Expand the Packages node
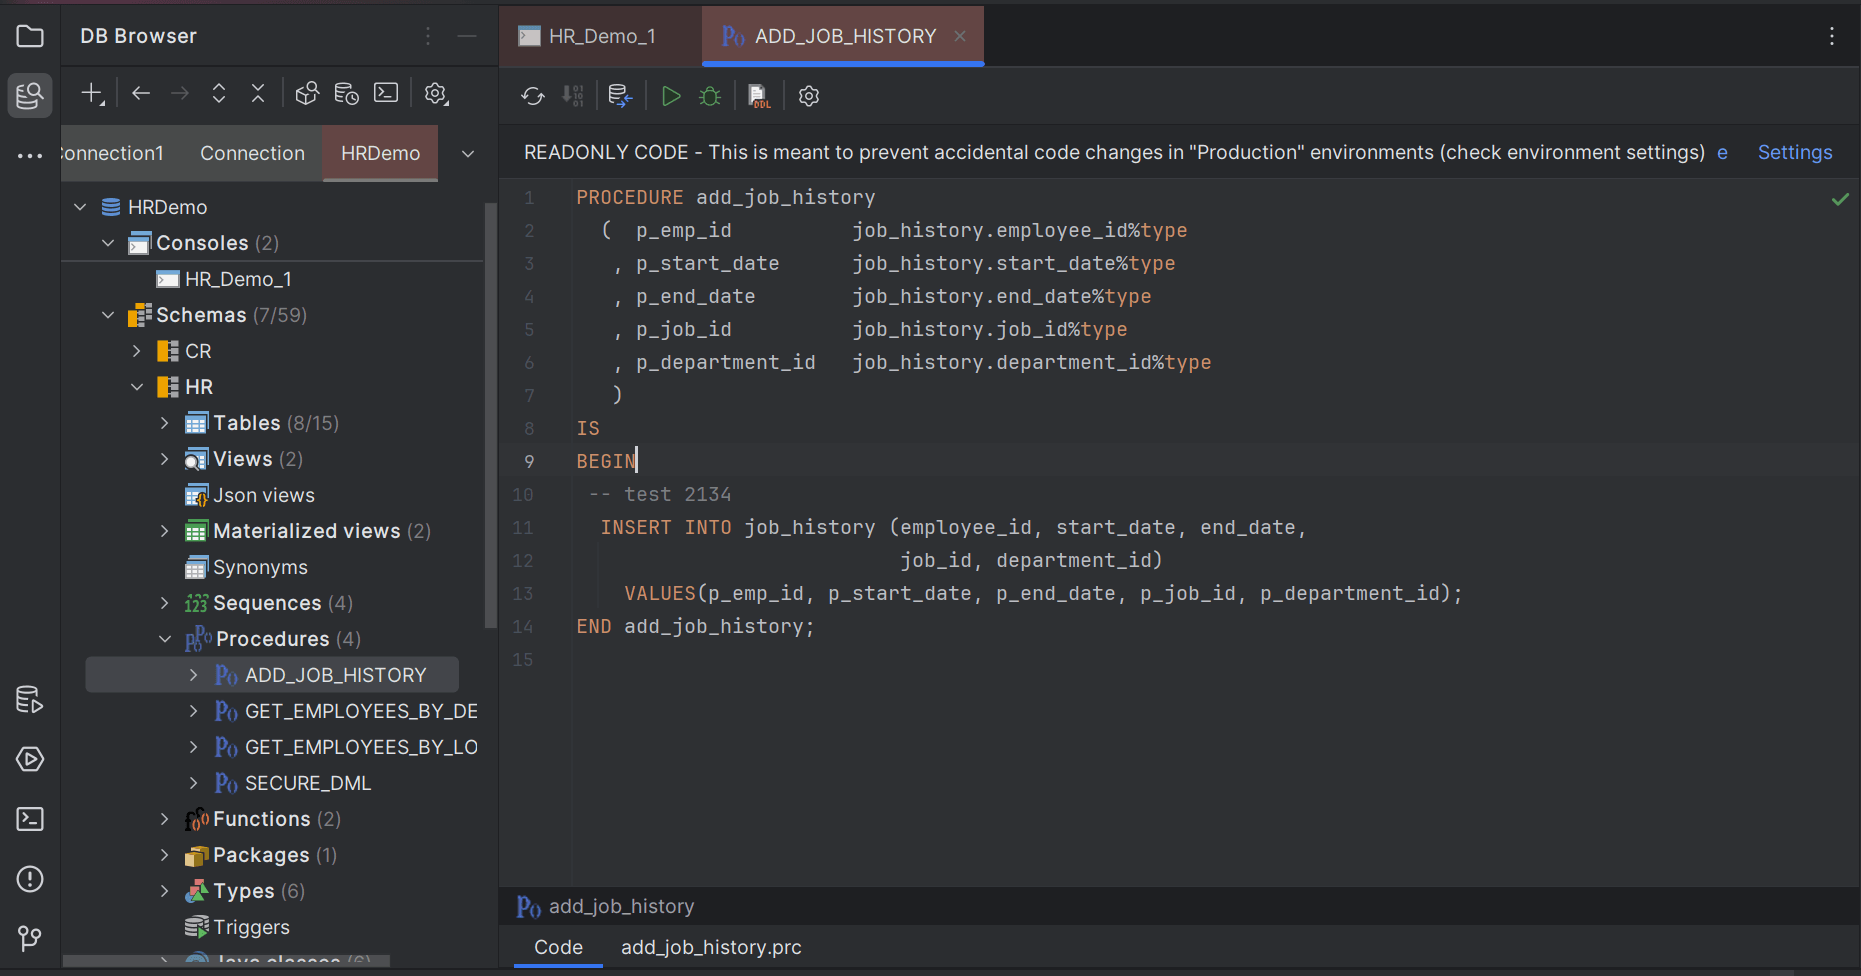The image size is (1861, 976). pyautogui.click(x=165, y=855)
